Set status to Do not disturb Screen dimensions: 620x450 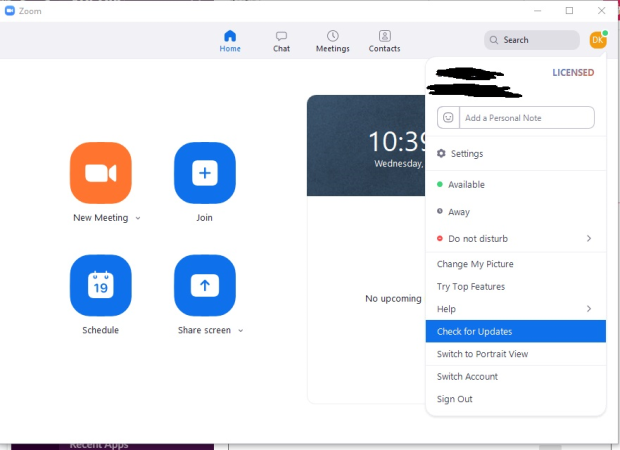[x=516, y=238]
